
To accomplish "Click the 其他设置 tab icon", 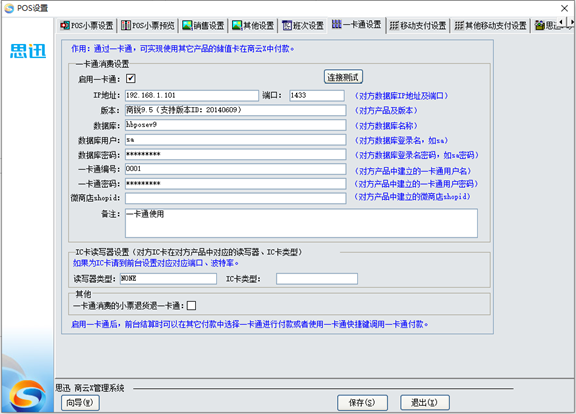I will [x=237, y=25].
